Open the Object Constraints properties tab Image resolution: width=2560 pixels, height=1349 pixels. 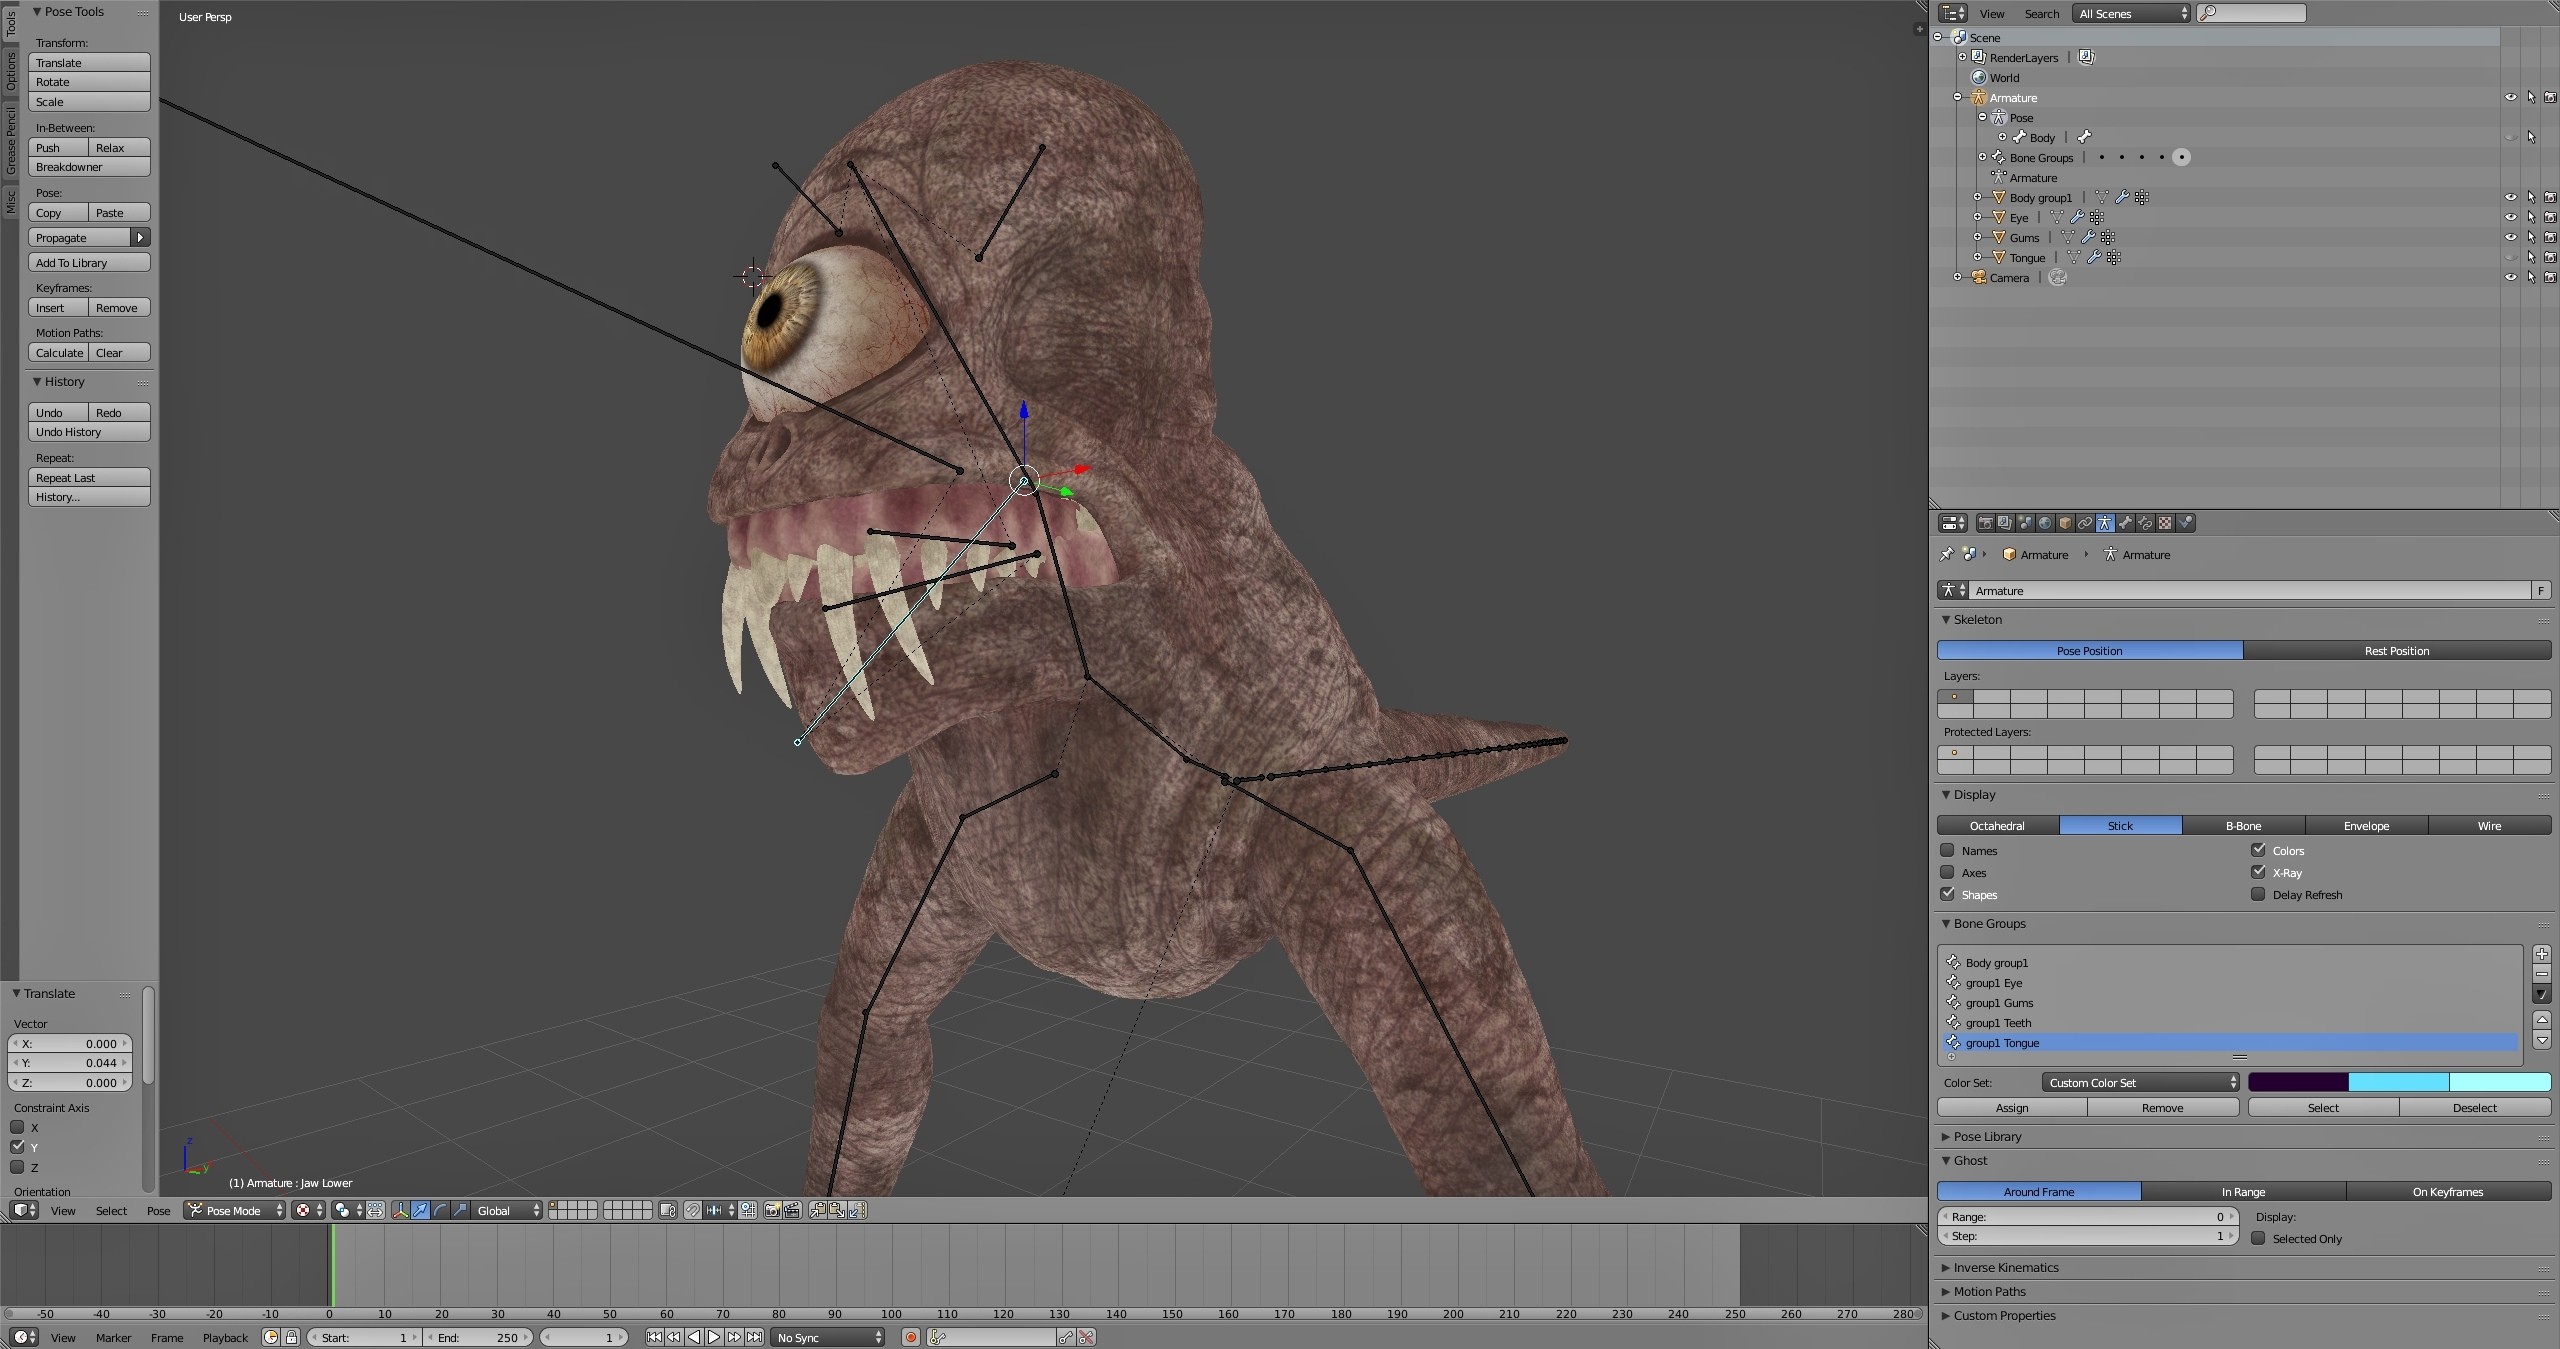coord(2085,523)
